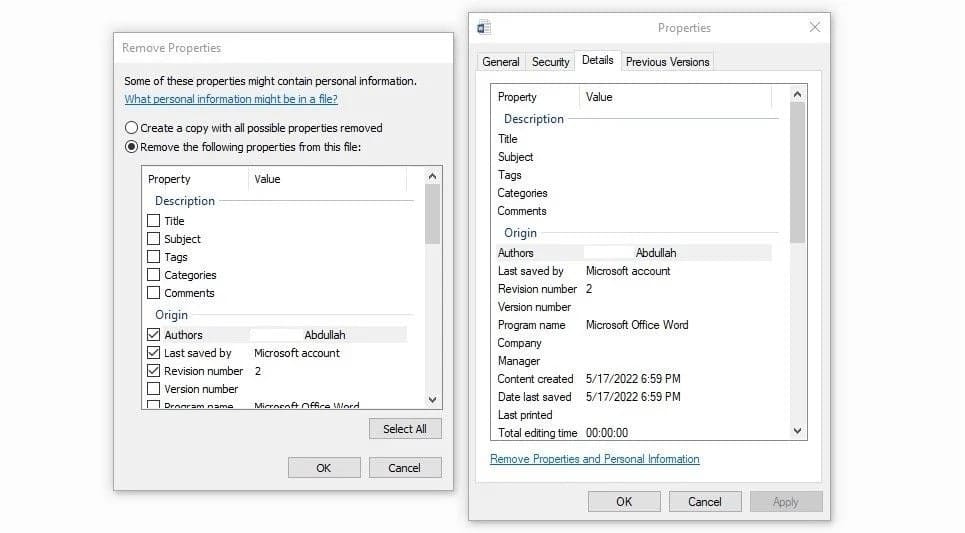
Task: Click scrollbar thumb in Remove Properties list
Action: point(433,214)
